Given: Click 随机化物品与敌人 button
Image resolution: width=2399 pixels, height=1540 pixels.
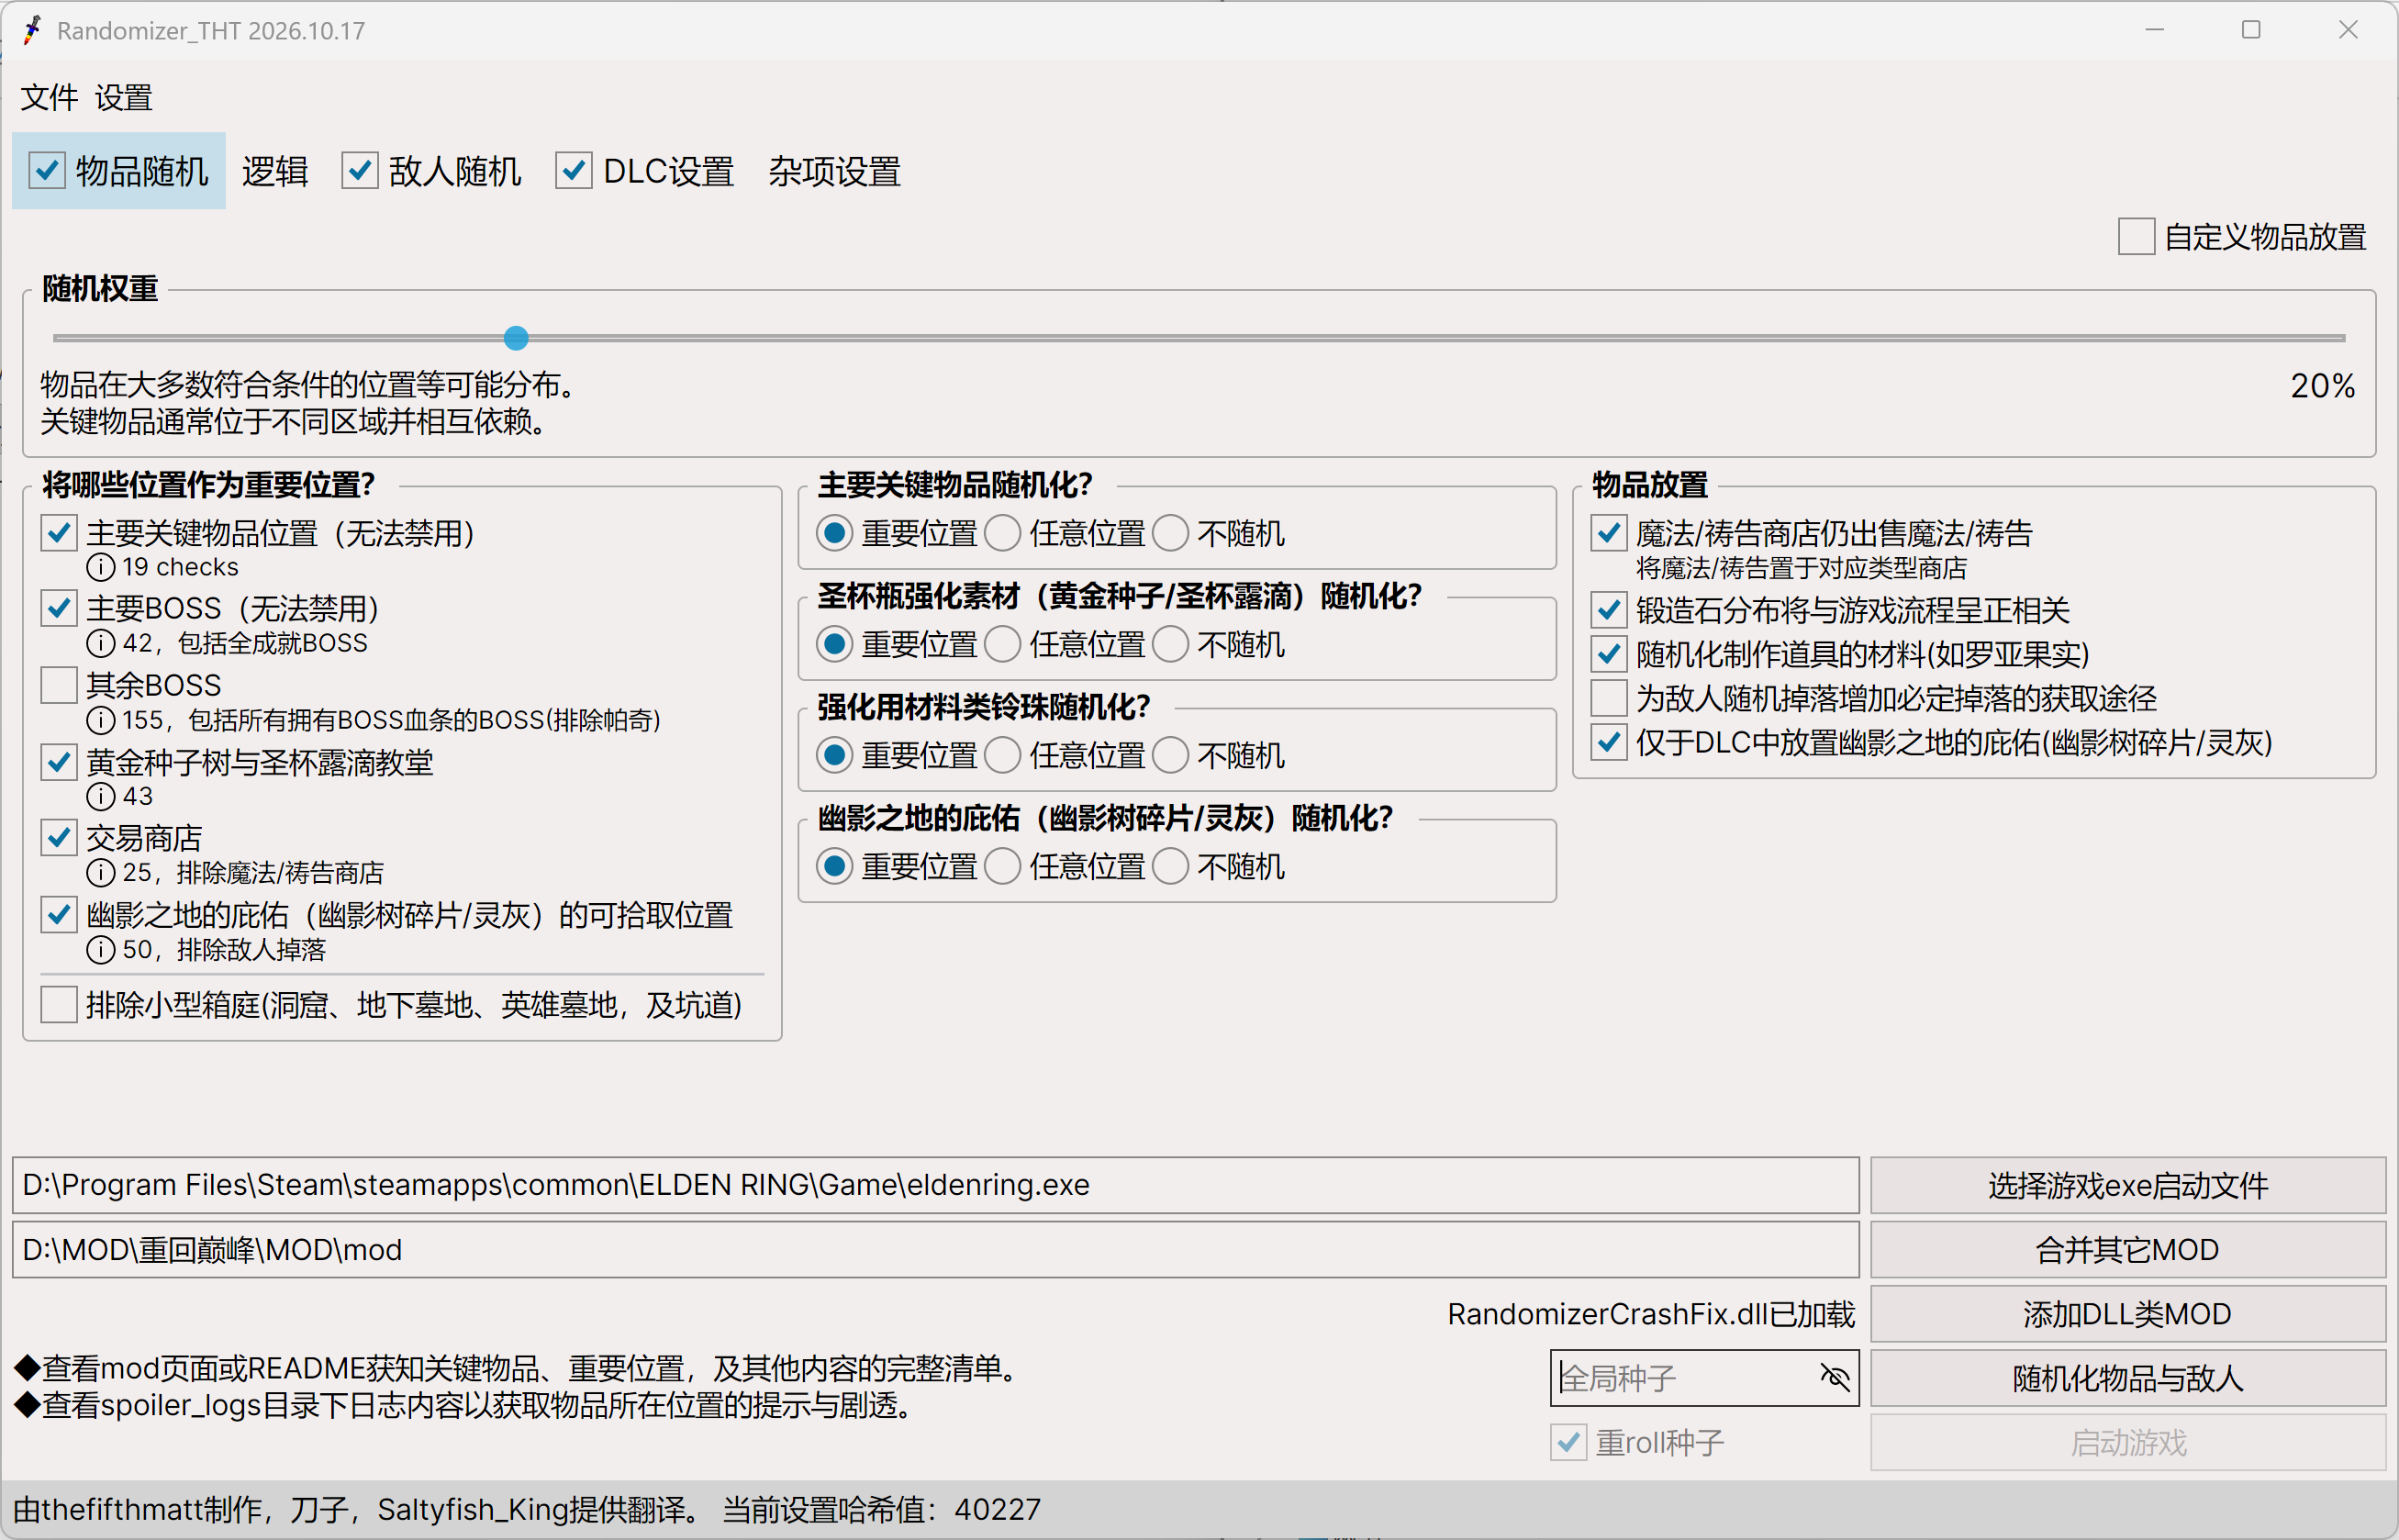Looking at the screenshot, I should (2127, 1378).
